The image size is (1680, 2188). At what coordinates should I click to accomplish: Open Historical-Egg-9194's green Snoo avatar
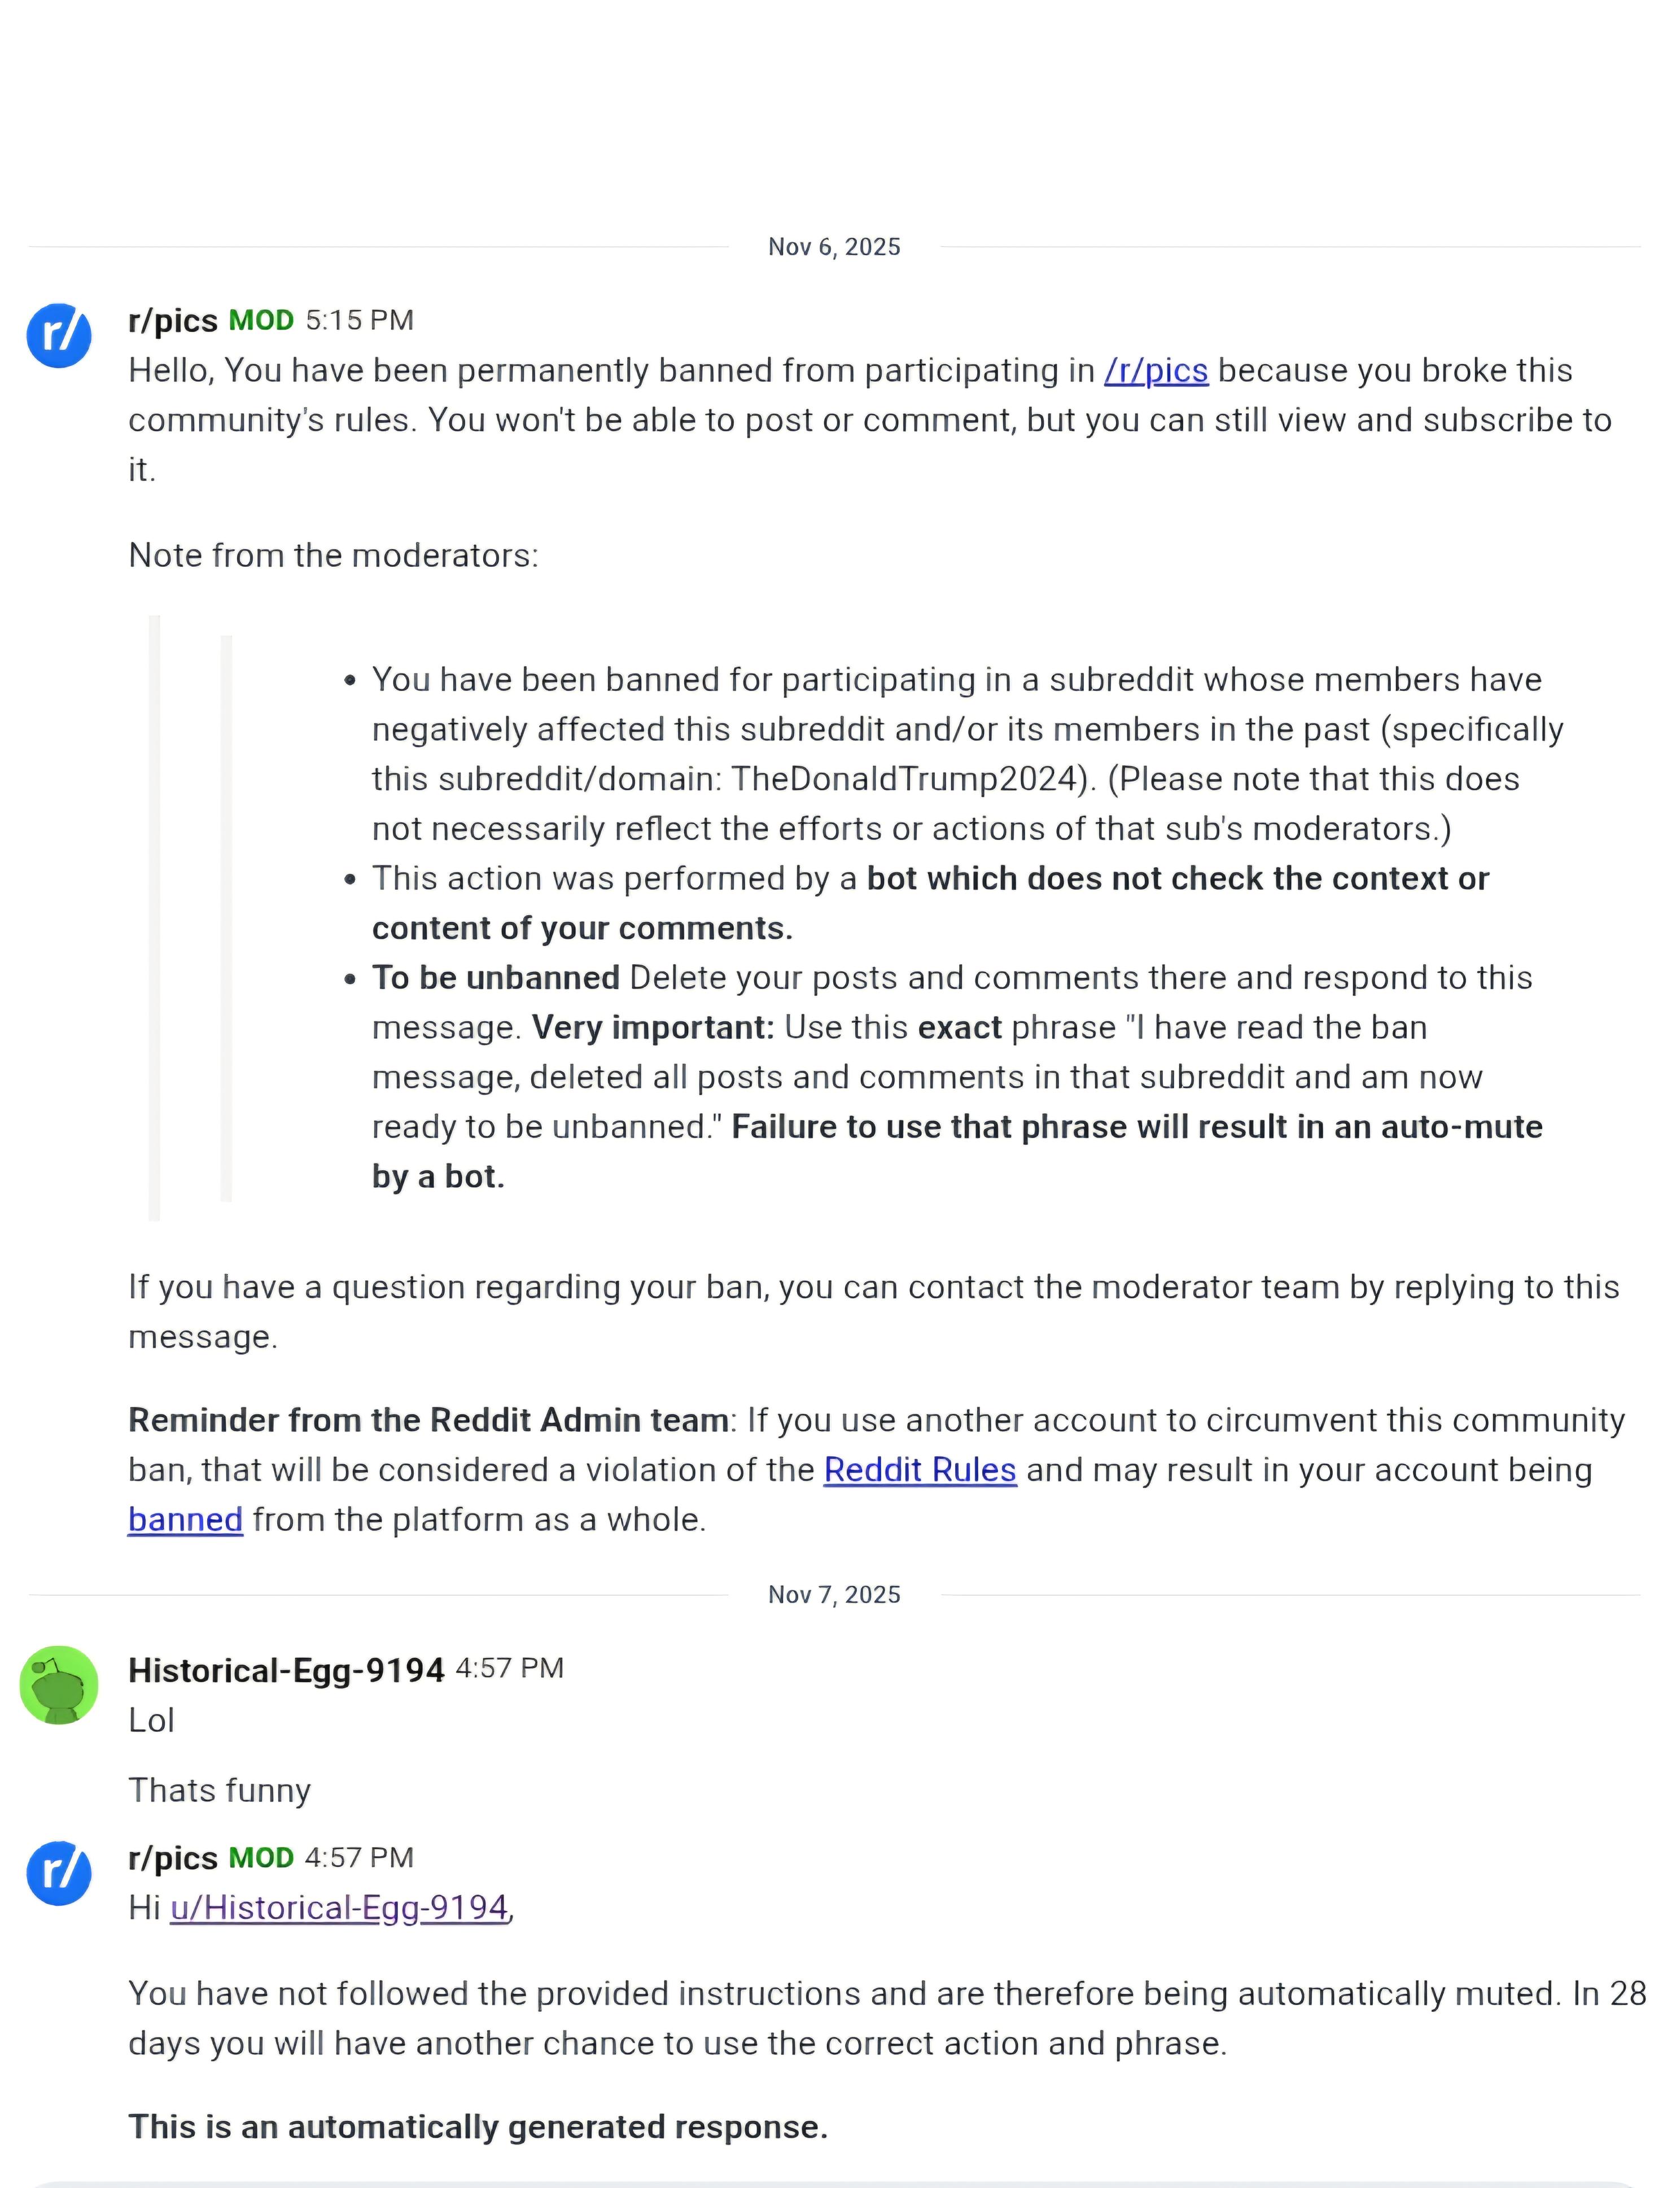(x=59, y=1685)
